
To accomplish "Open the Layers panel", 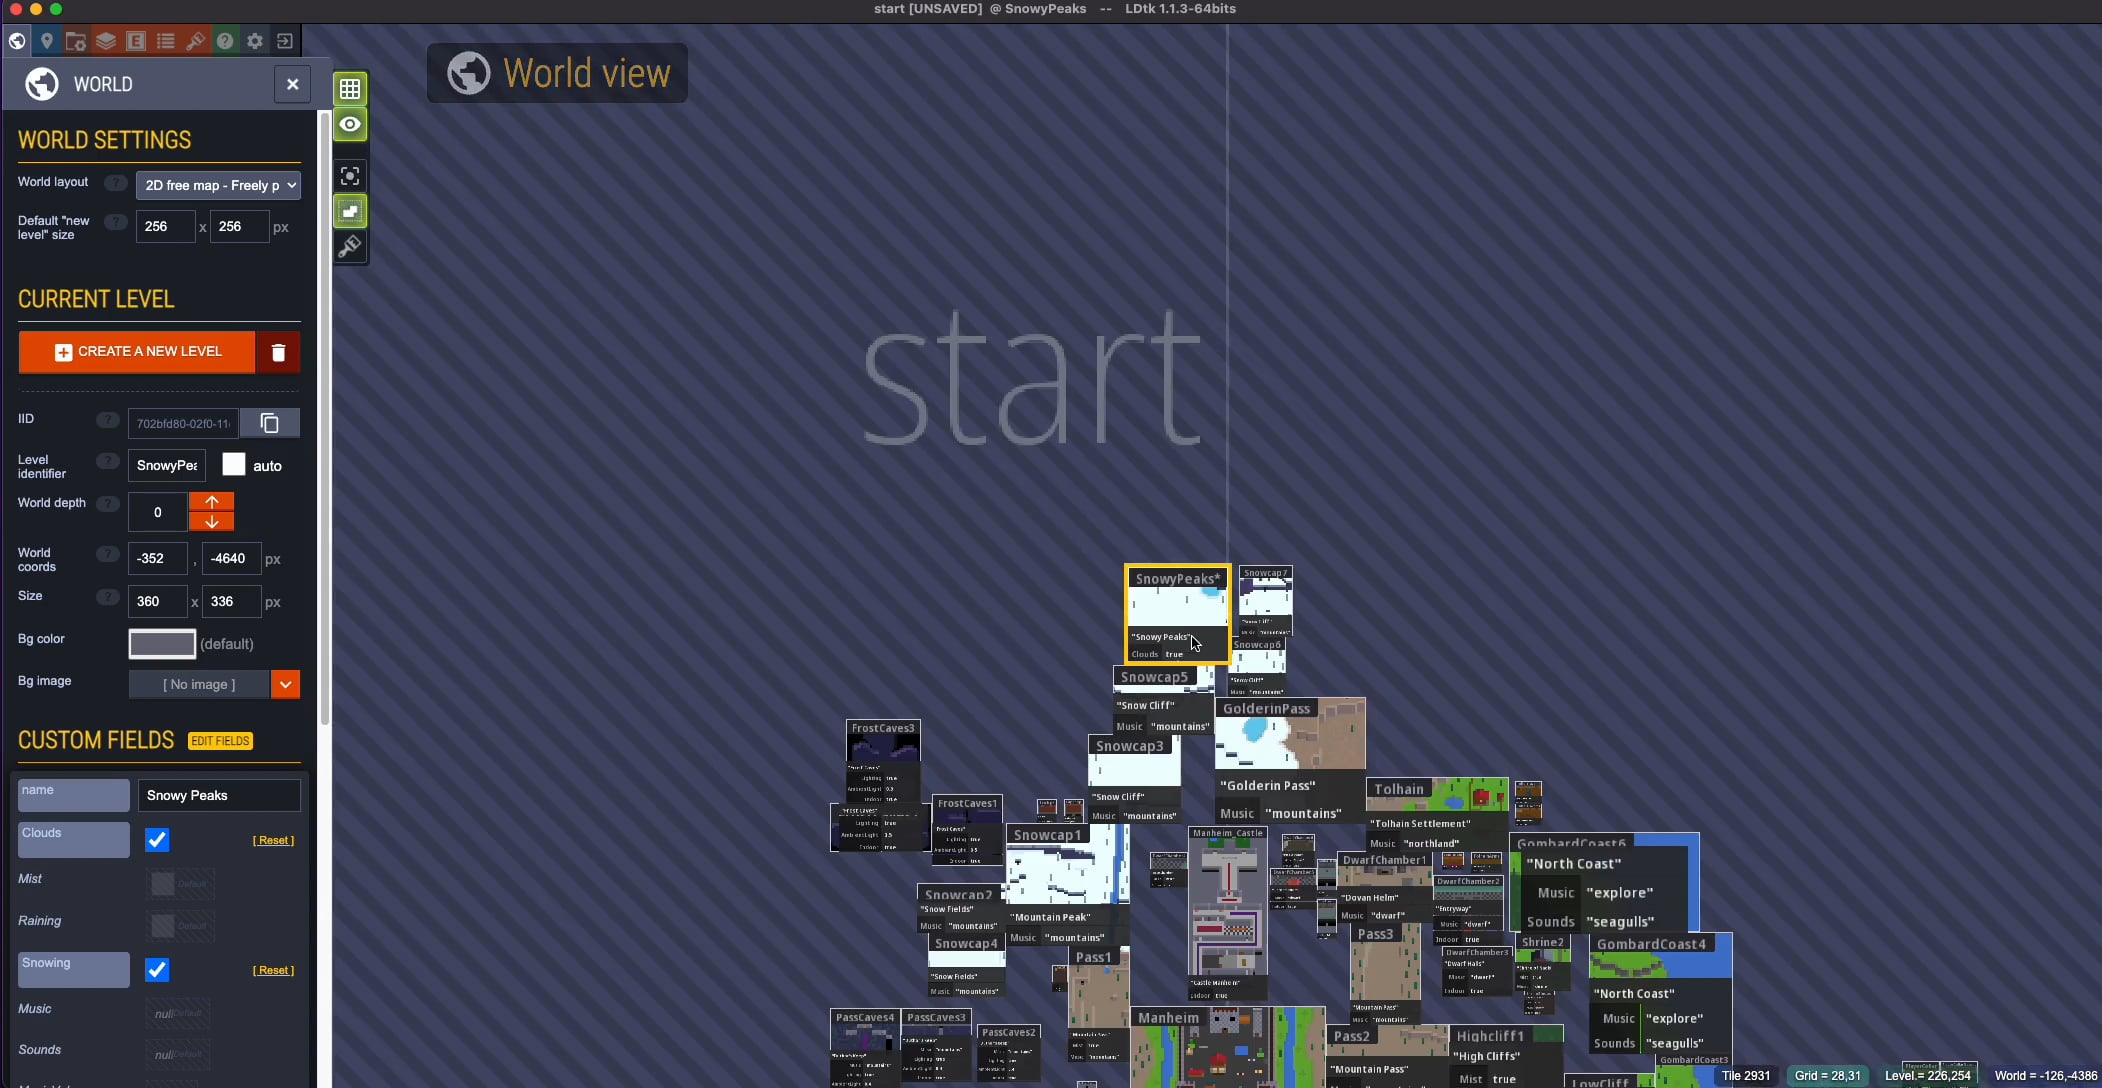I will 106,41.
